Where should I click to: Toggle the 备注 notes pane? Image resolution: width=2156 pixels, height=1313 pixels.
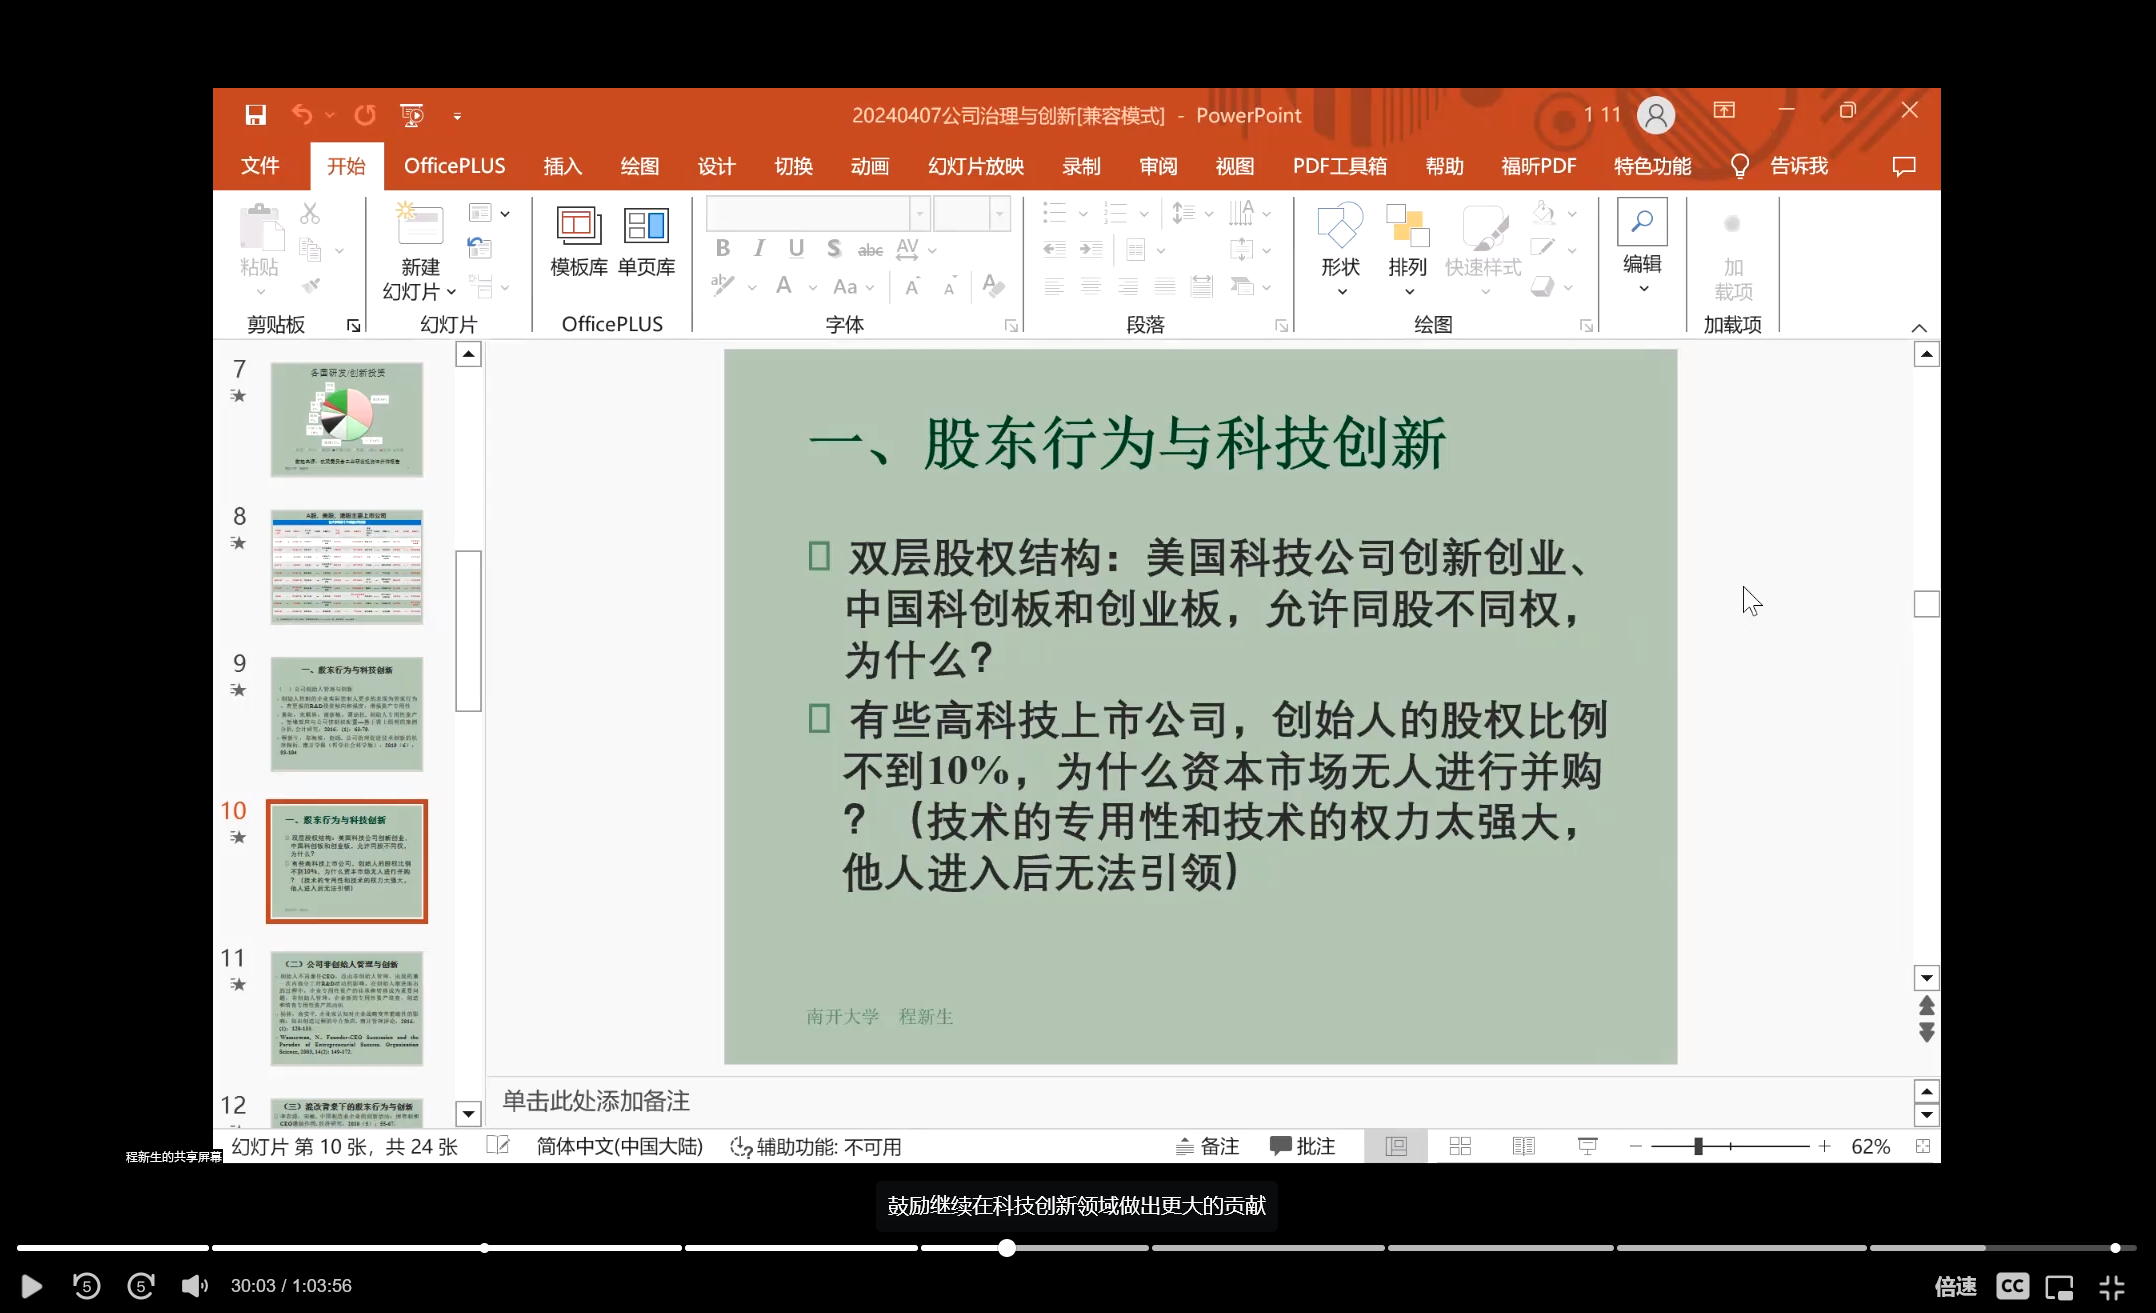[1208, 1146]
